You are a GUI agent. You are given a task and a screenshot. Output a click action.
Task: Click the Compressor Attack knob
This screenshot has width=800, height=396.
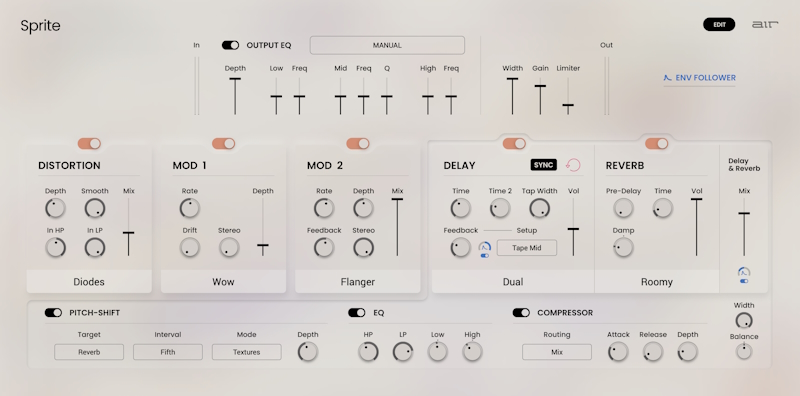click(618, 352)
